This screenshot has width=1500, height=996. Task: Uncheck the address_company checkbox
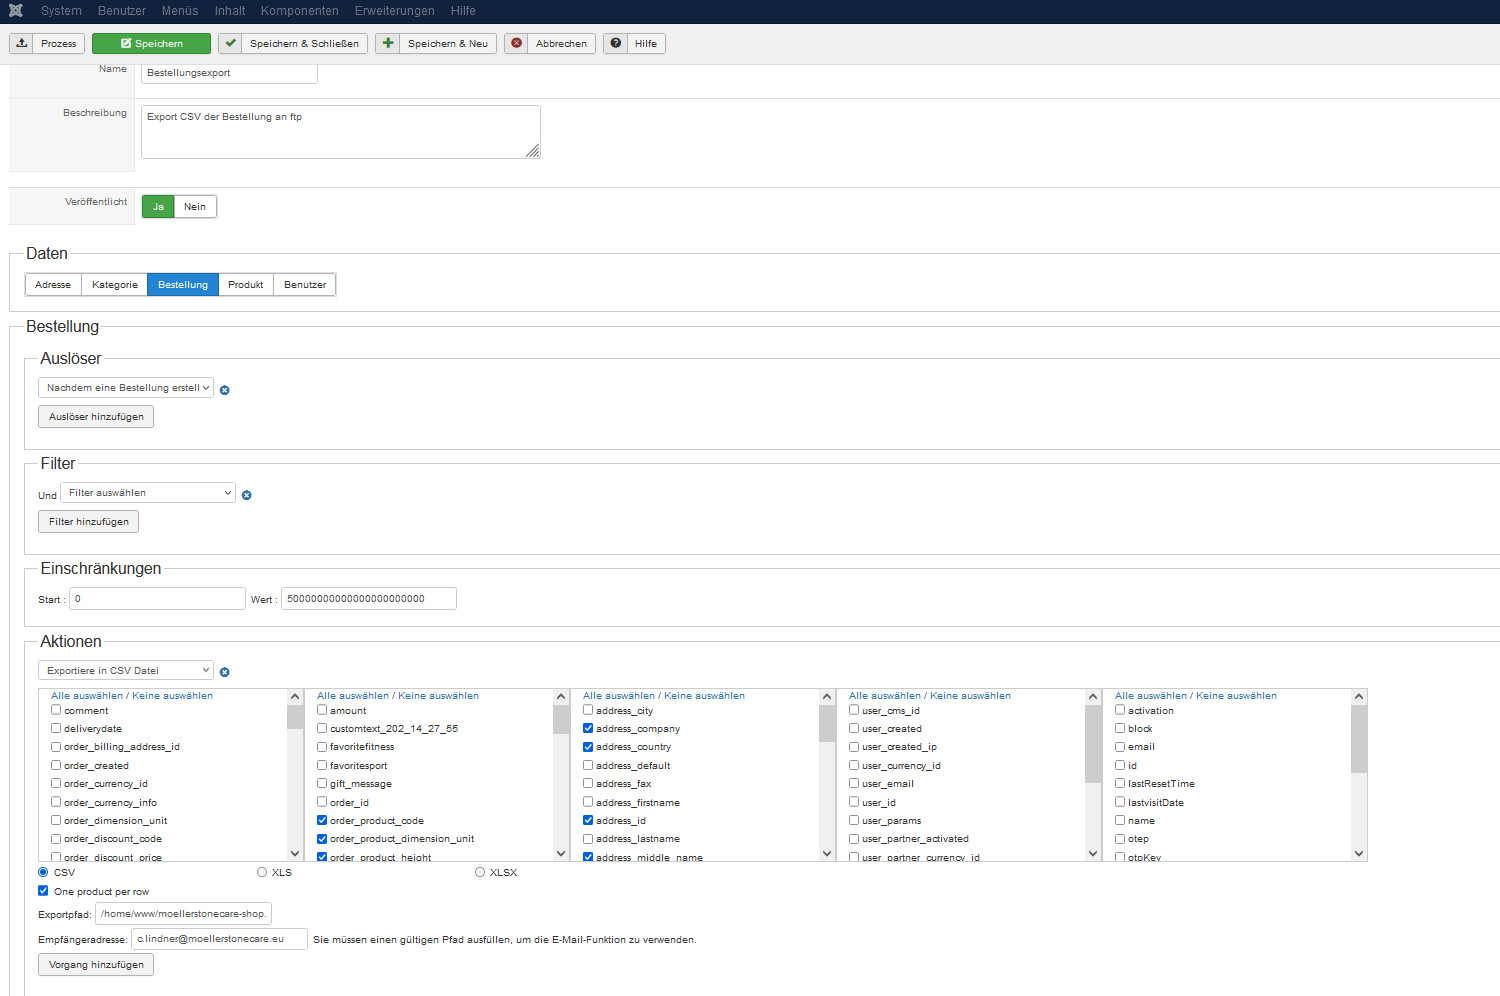(588, 729)
